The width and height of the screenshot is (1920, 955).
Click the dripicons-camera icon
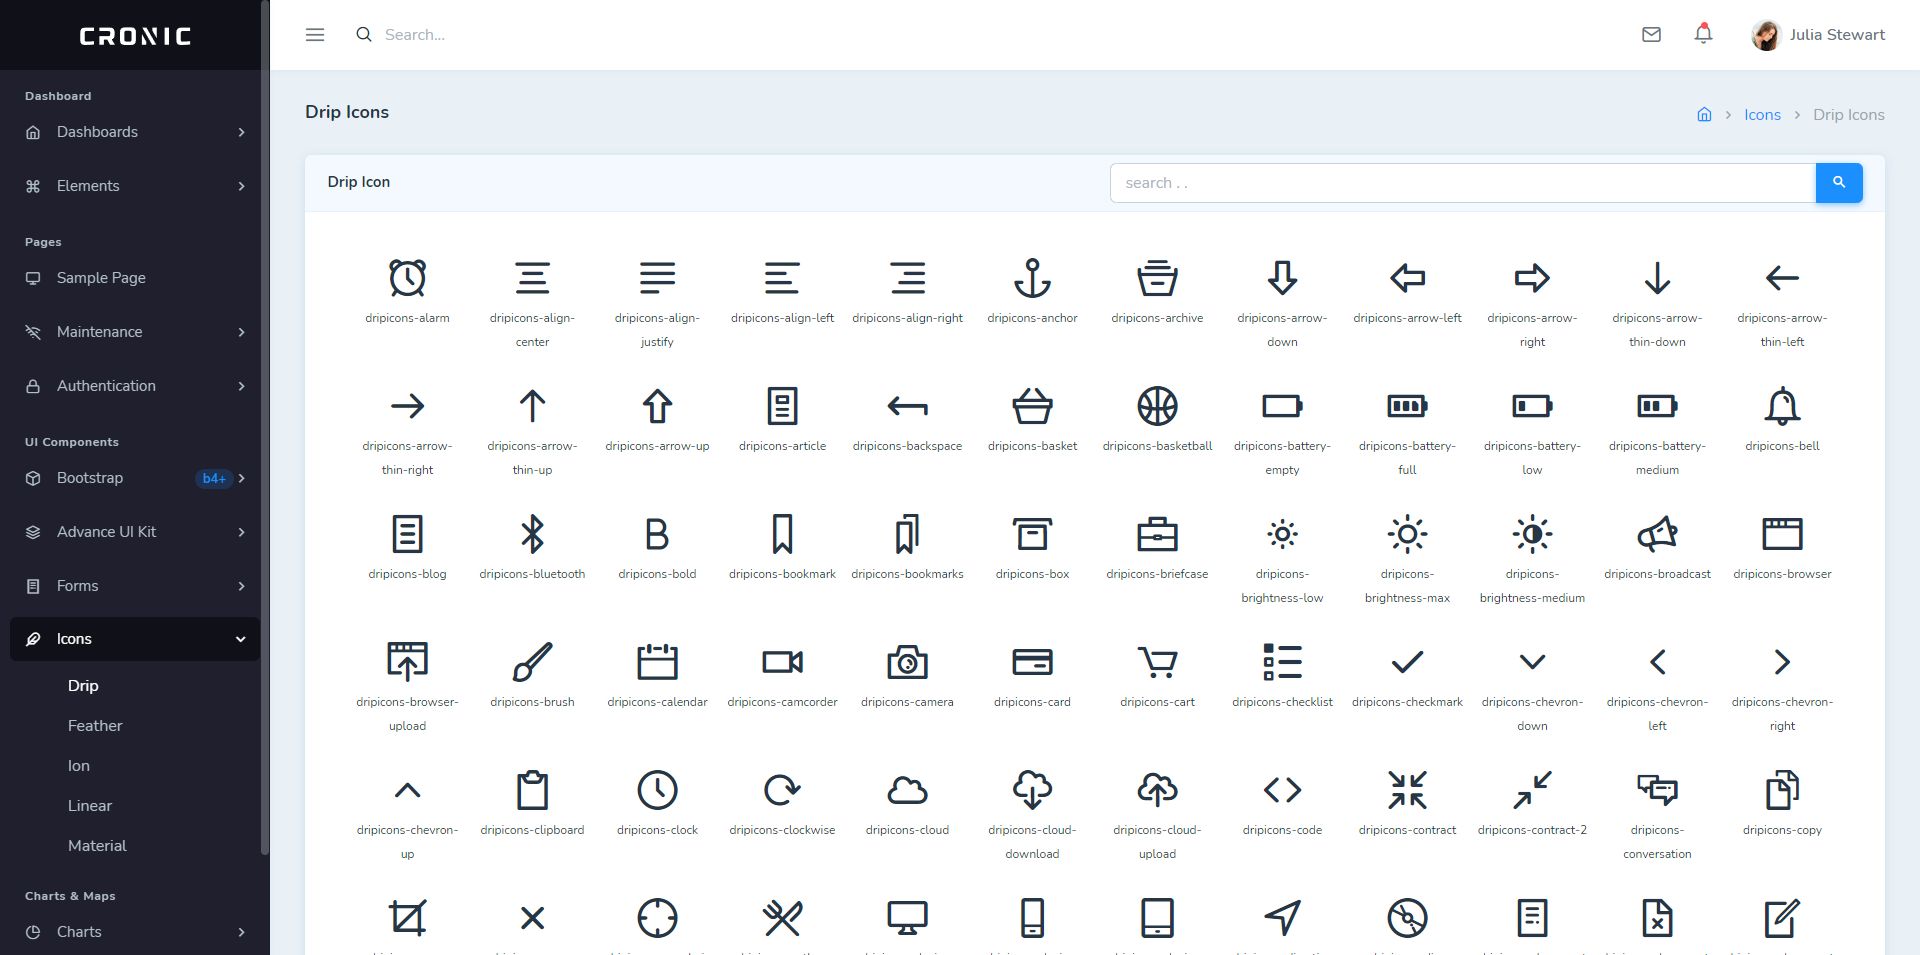coord(907,662)
